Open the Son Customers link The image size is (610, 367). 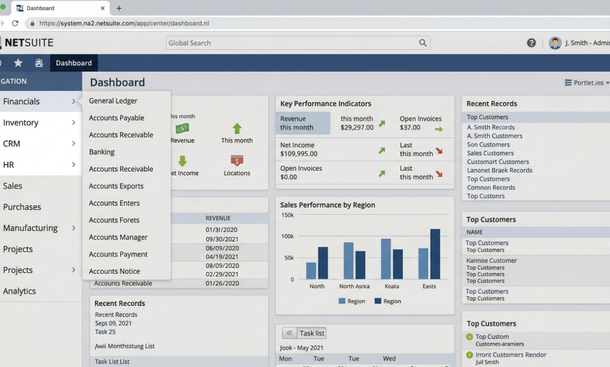click(x=488, y=144)
